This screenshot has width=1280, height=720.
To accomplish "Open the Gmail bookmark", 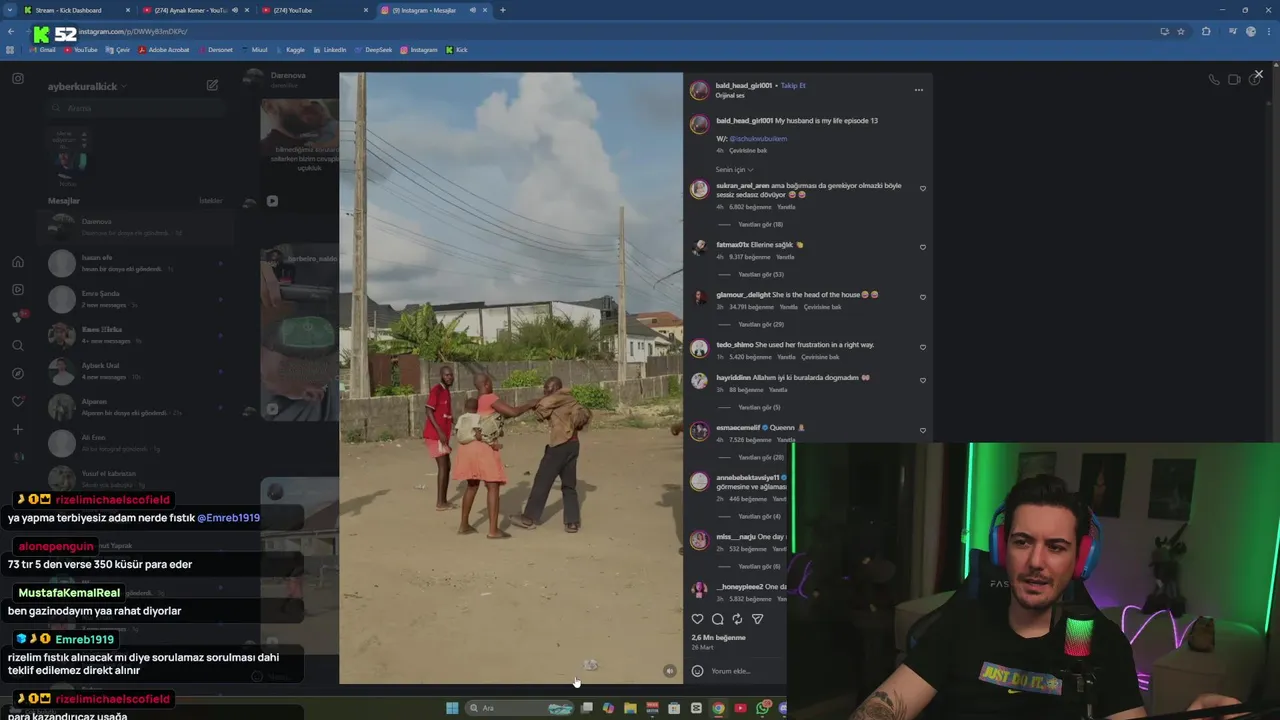I will coord(42,50).
